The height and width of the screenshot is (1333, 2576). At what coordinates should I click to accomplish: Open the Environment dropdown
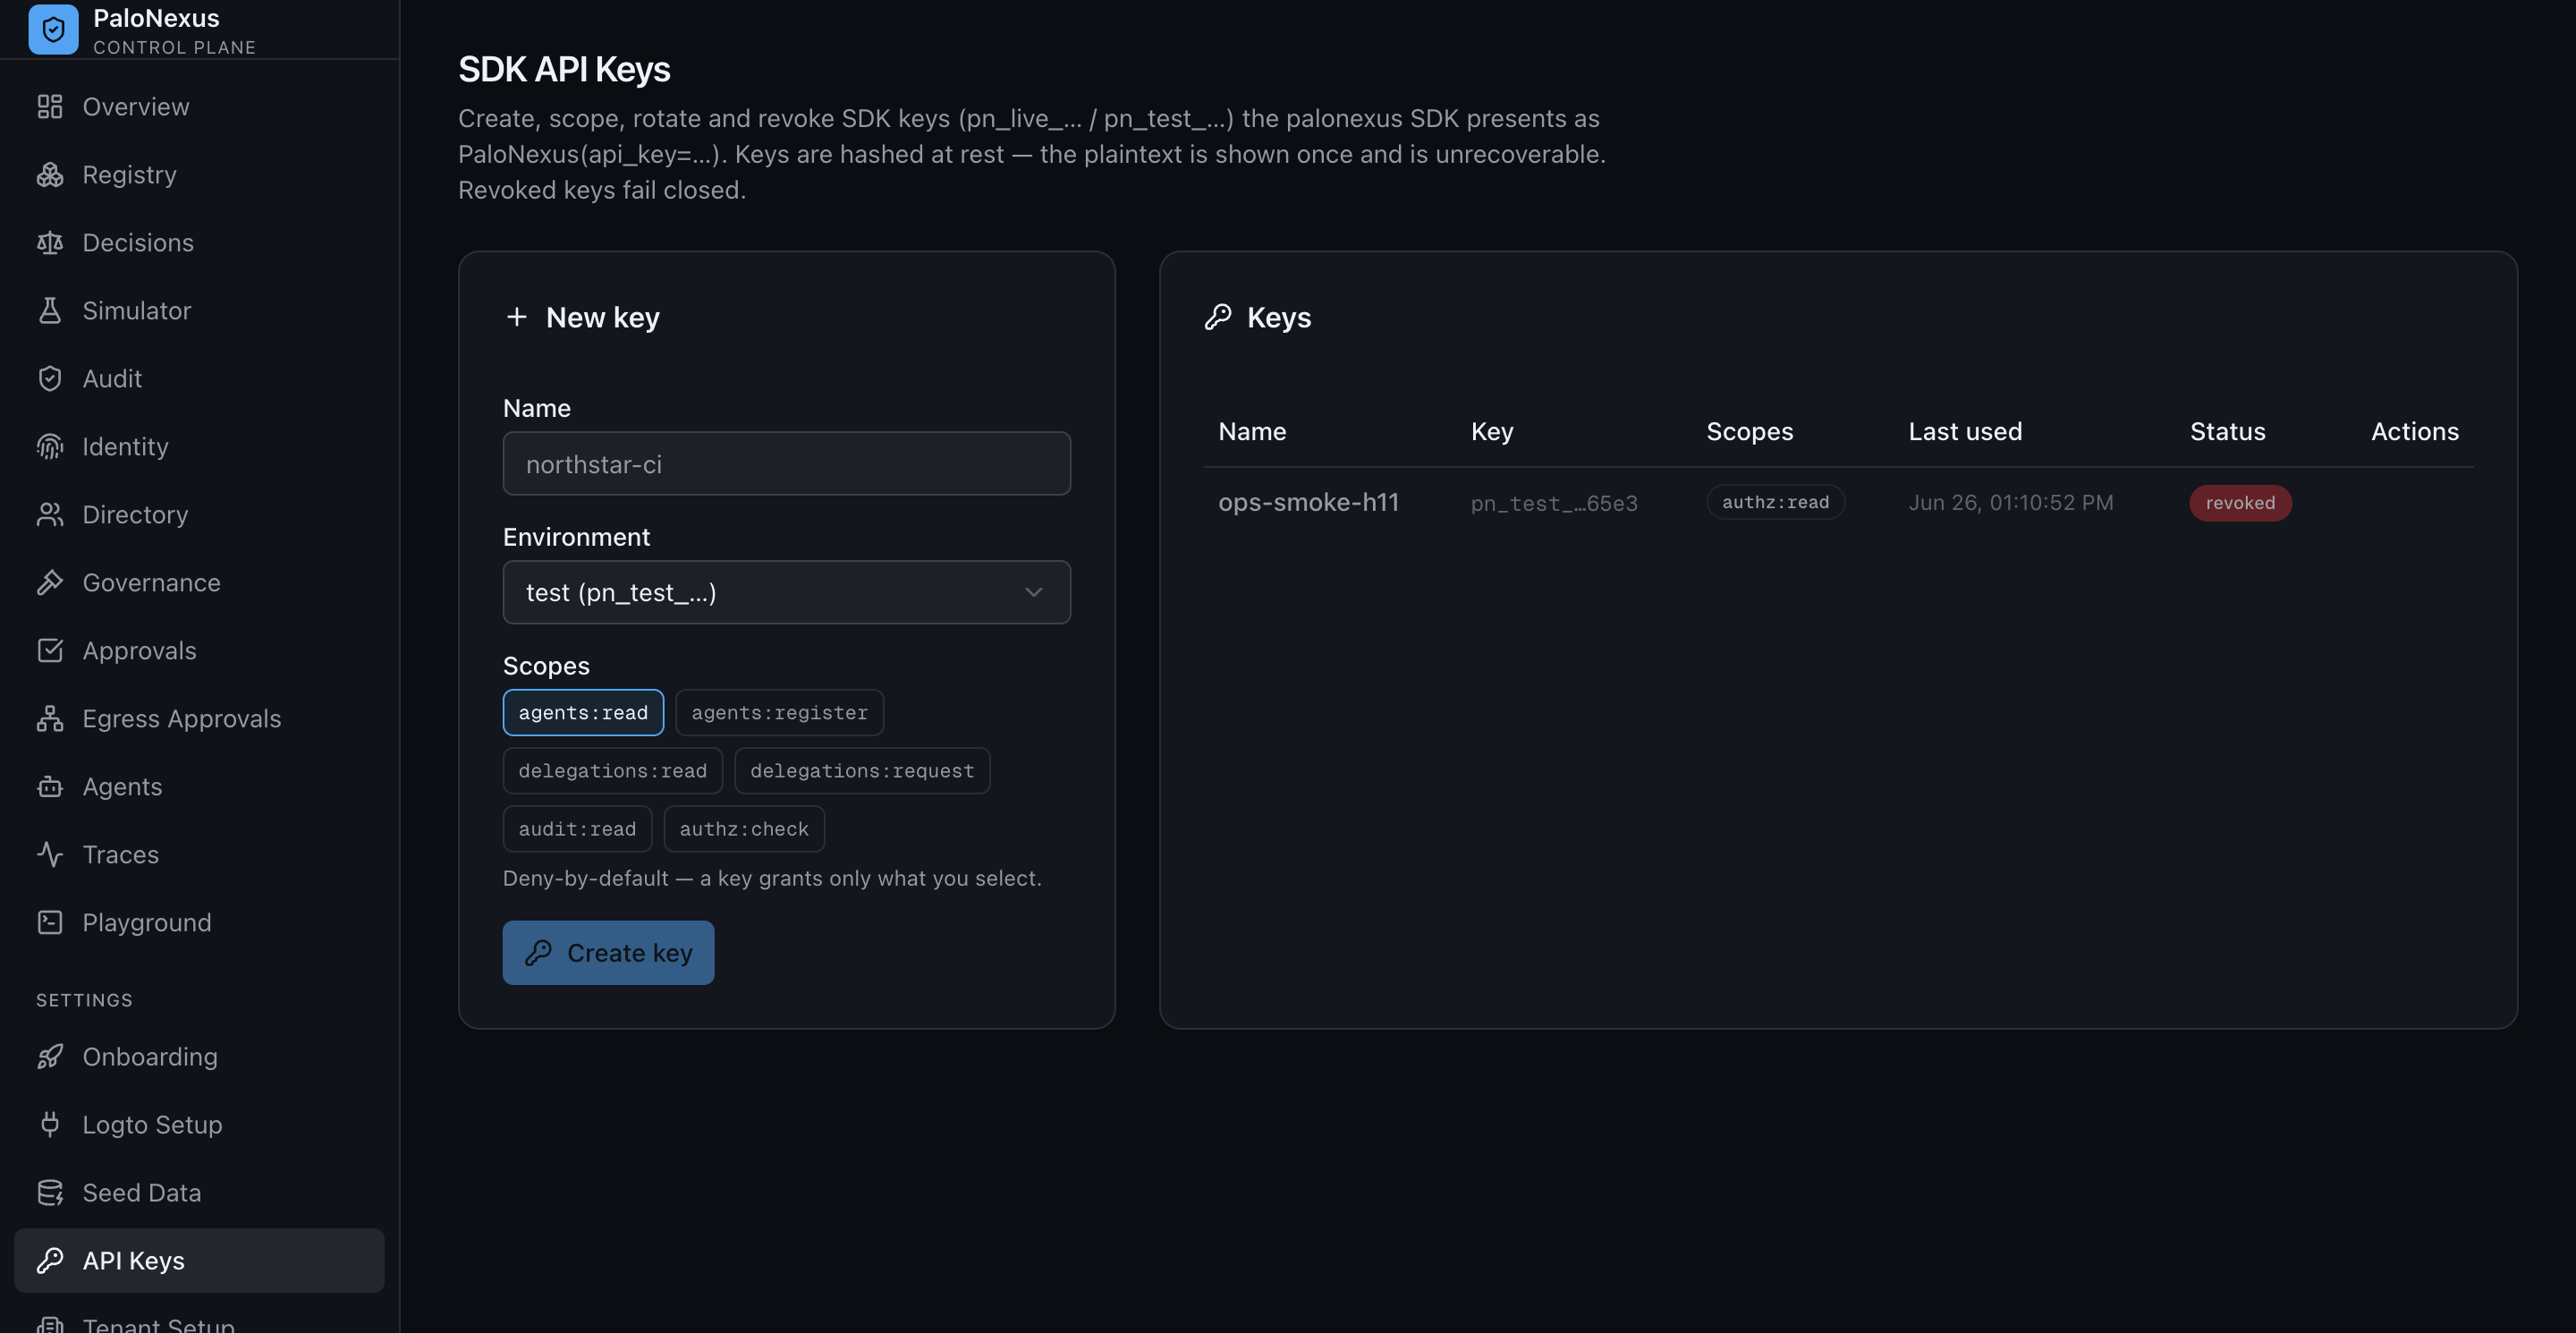coord(786,592)
